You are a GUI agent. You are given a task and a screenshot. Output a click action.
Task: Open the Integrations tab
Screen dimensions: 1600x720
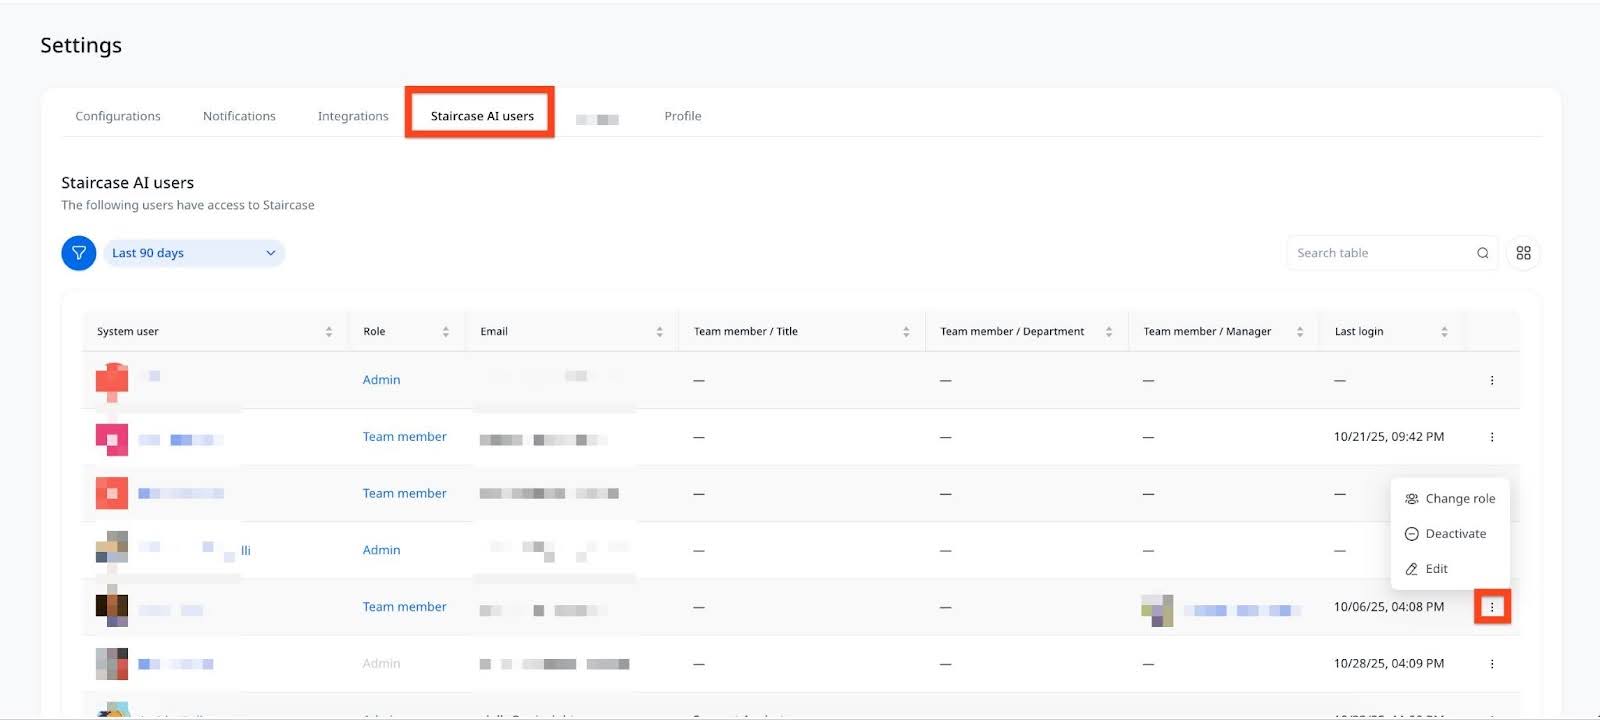pyautogui.click(x=353, y=116)
